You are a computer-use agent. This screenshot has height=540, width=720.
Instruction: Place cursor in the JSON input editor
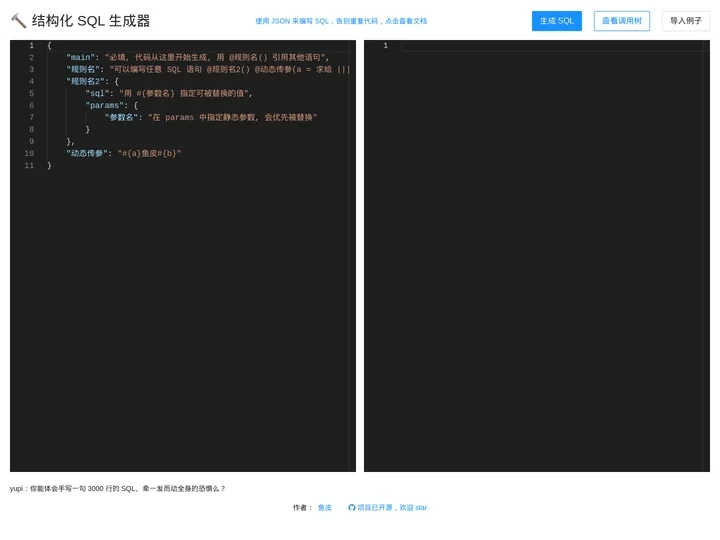(183, 256)
